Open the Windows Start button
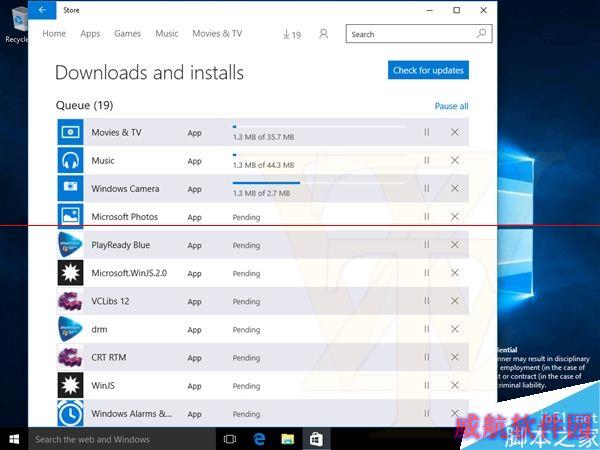Screen dimensions: 600x450 click(x=14, y=439)
